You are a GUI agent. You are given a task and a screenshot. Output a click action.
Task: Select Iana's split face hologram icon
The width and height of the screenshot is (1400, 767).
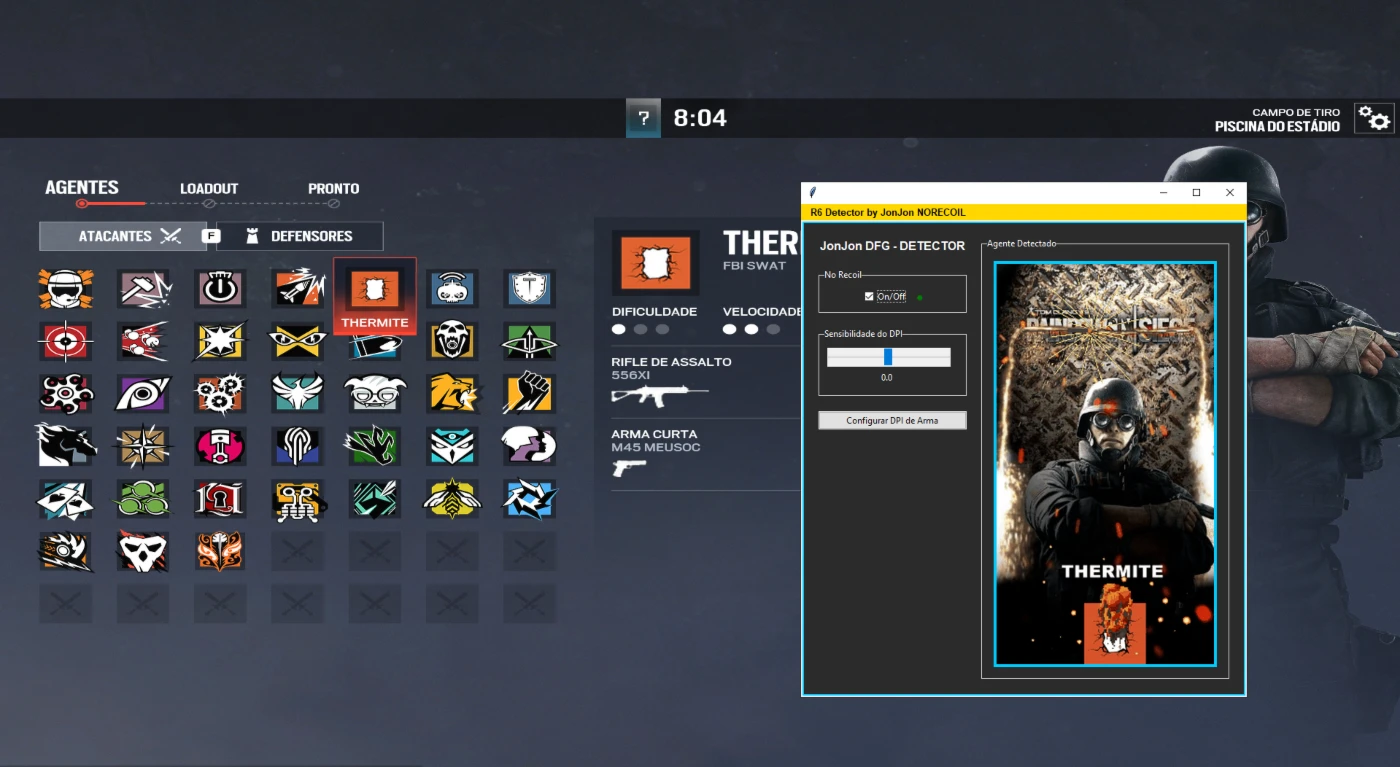point(529,446)
